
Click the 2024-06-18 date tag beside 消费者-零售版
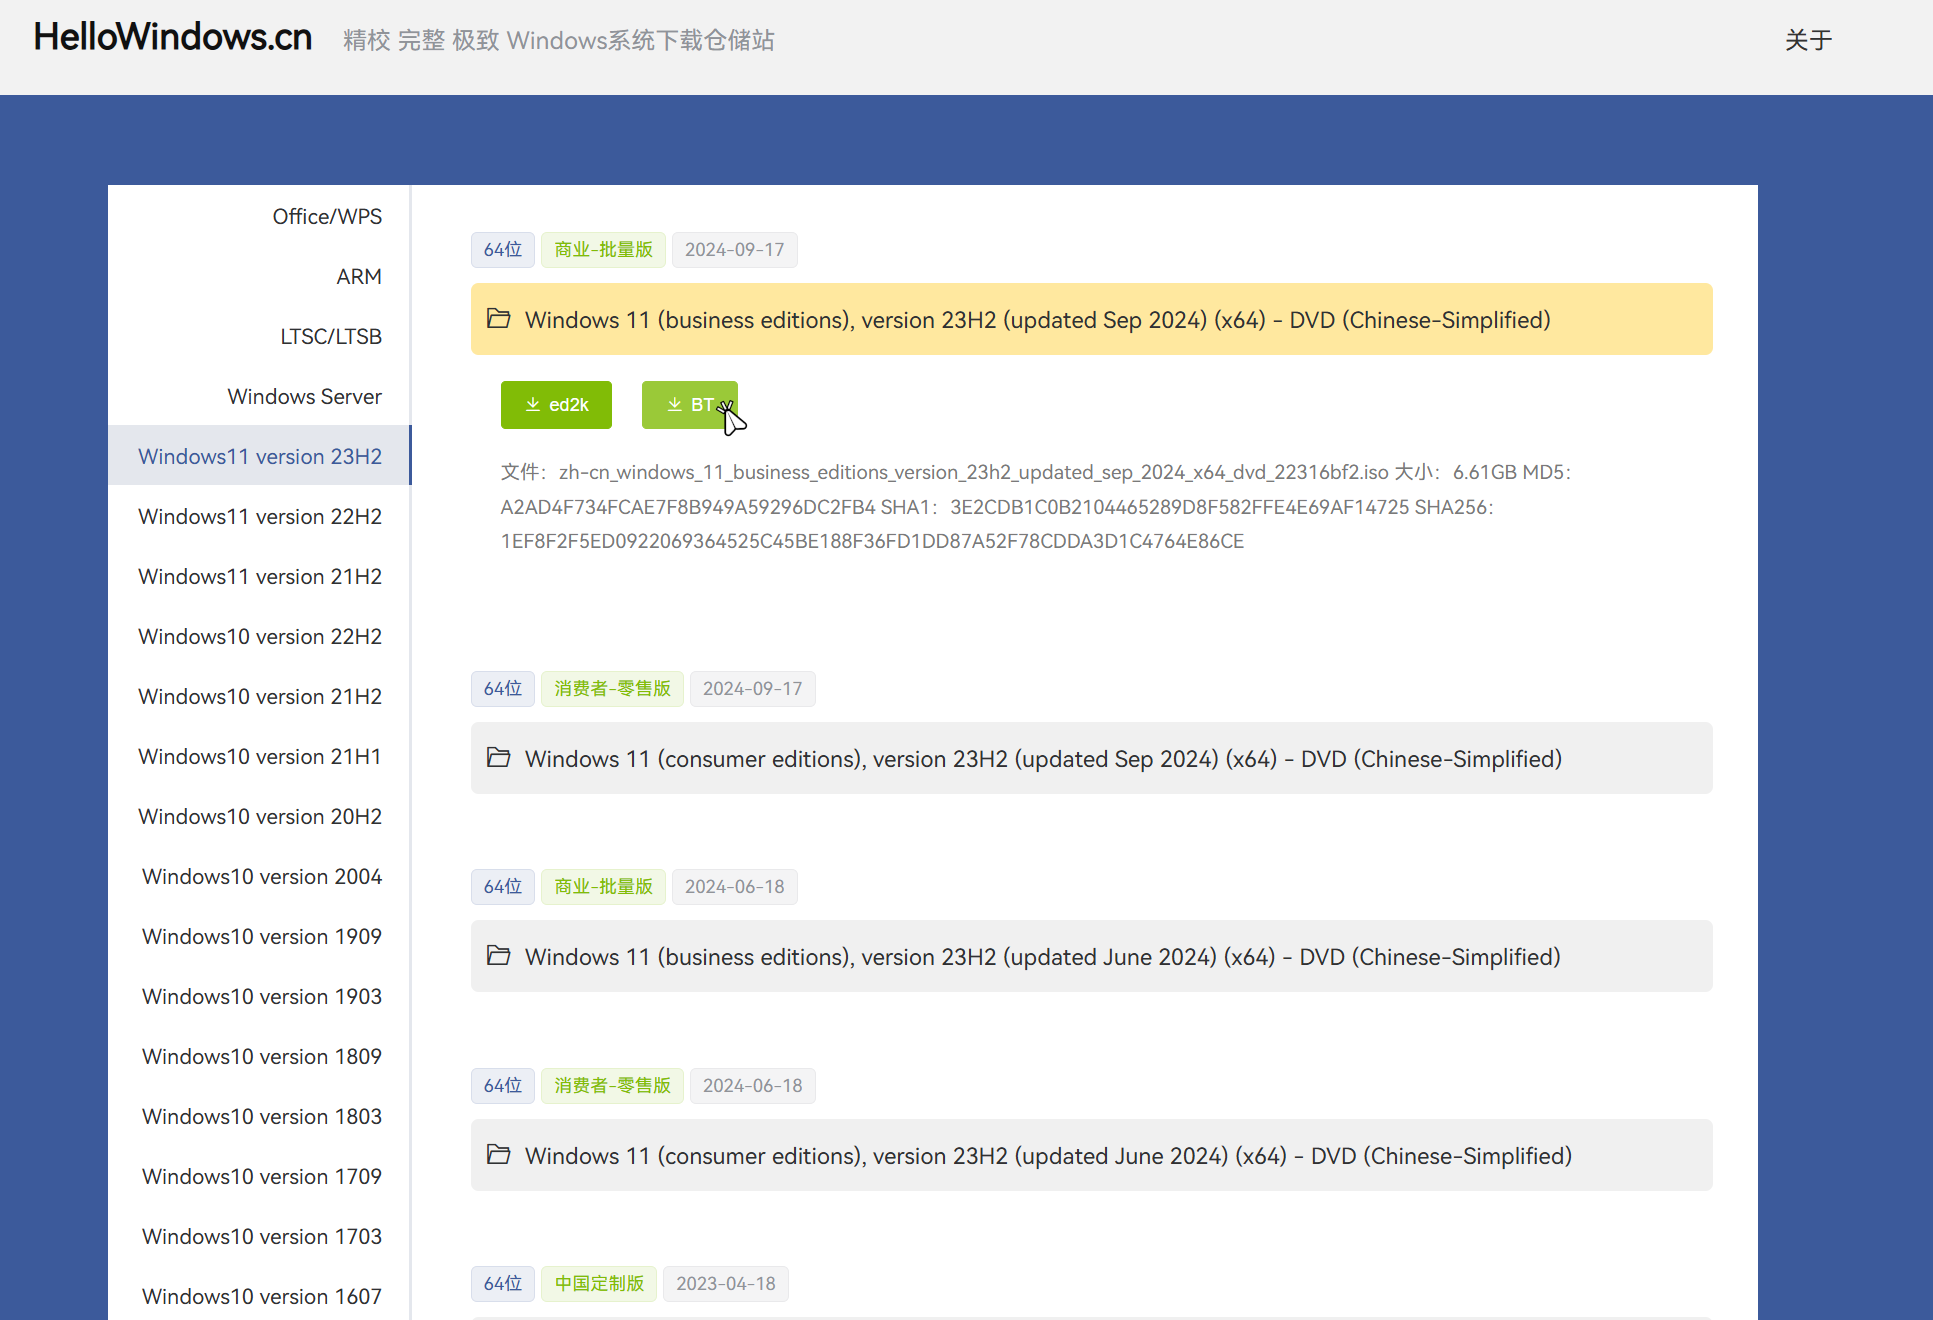point(752,1085)
